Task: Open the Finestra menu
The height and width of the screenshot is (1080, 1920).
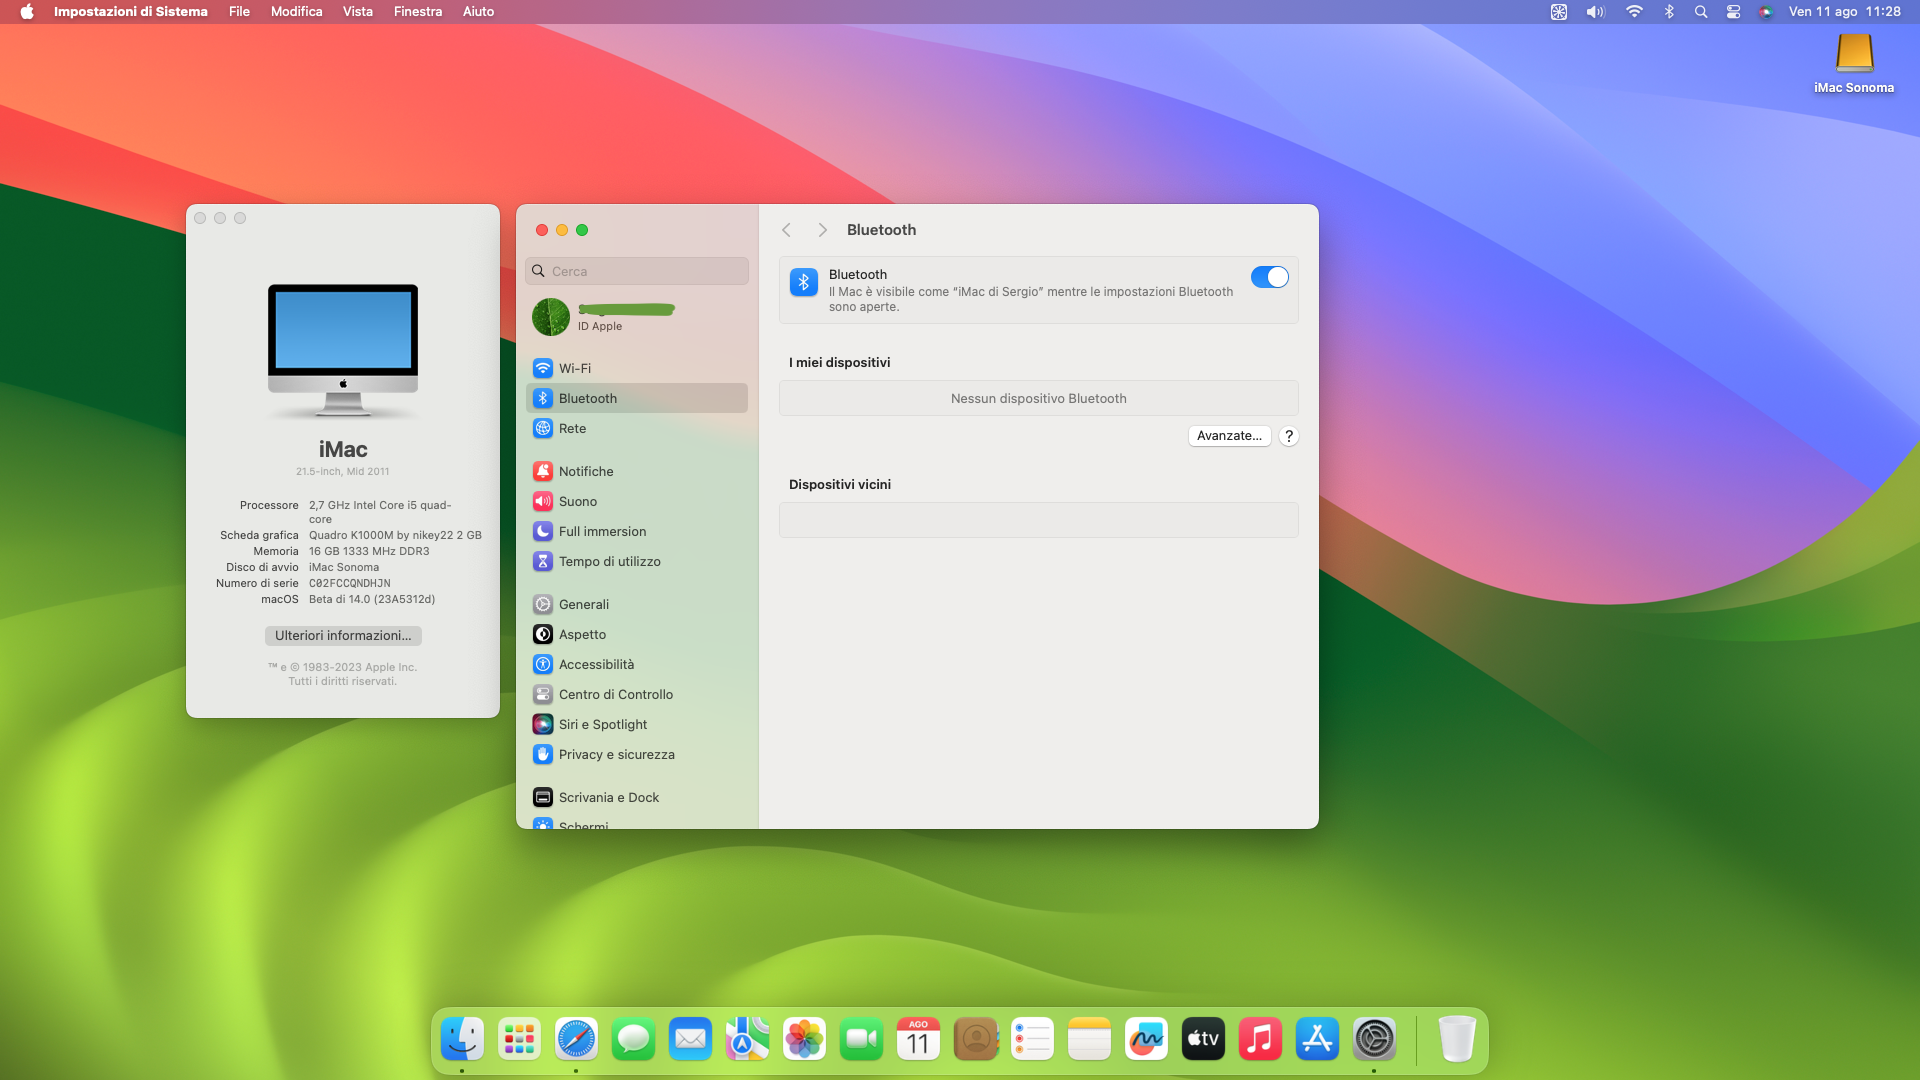Action: (417, 12)
